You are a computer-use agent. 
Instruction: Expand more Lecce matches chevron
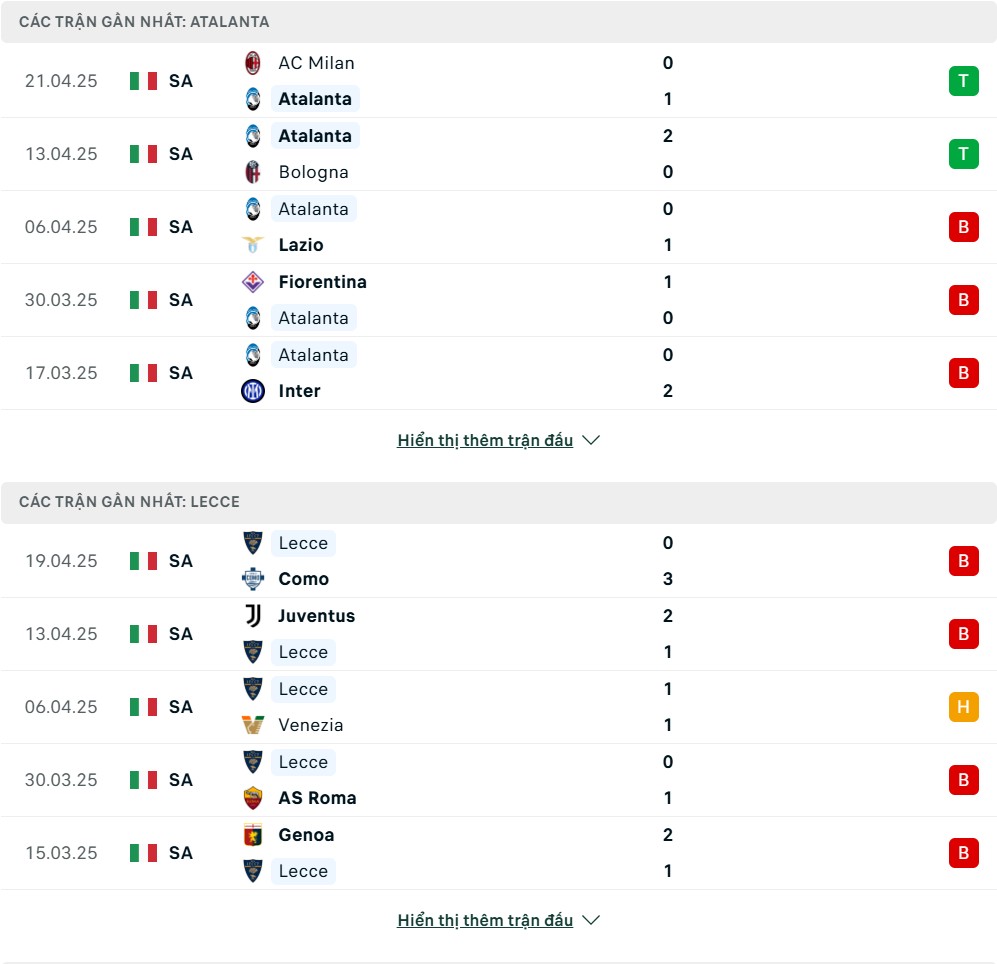click(591, 920)
